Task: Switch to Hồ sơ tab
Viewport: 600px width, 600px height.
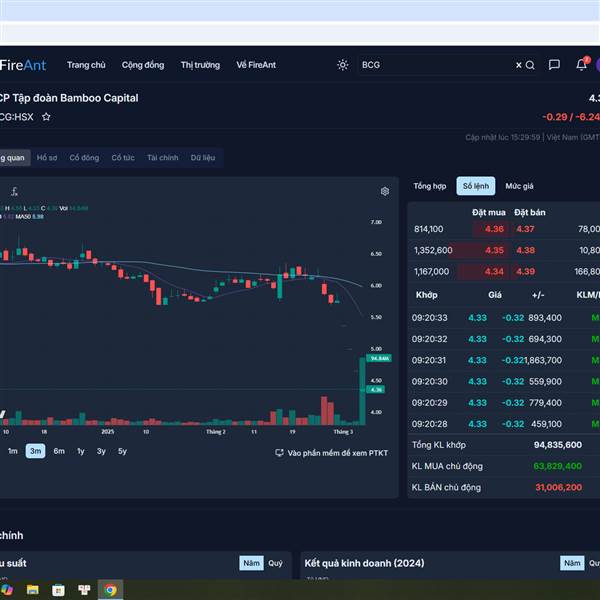Action: pos(47,158)
